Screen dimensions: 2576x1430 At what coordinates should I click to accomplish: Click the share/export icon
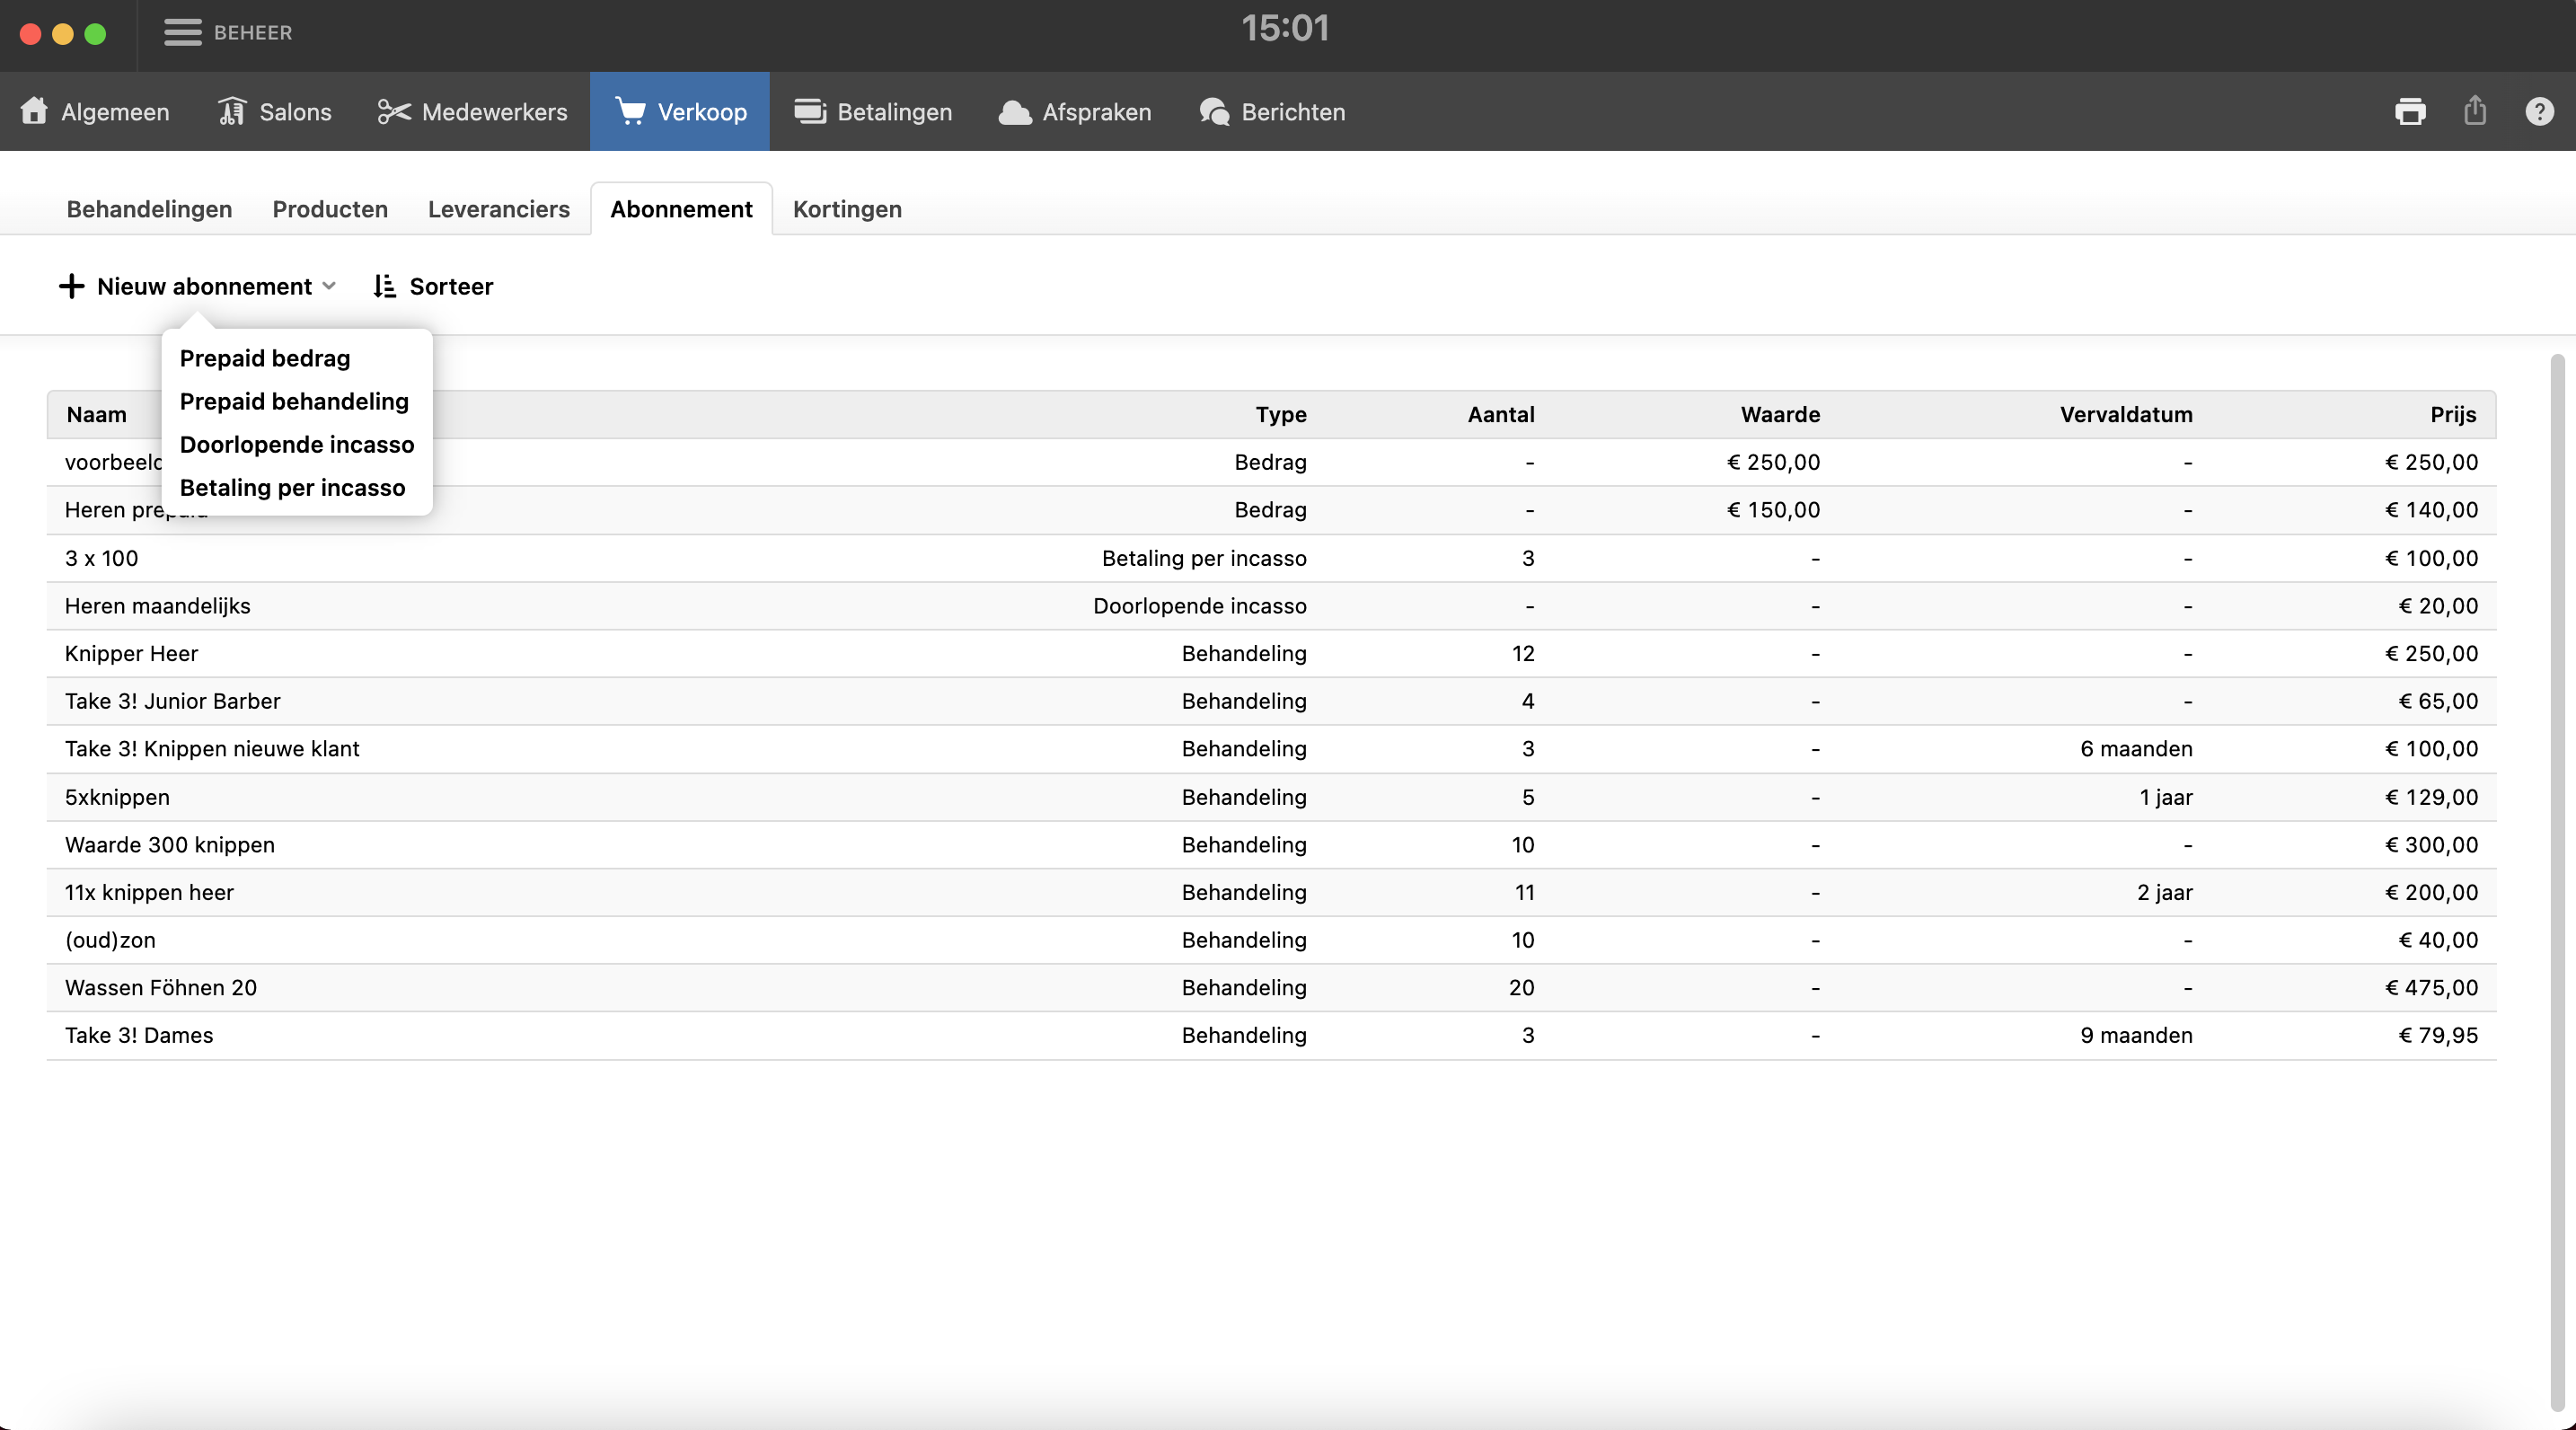pyautogui.click(x=2475, y=111)
